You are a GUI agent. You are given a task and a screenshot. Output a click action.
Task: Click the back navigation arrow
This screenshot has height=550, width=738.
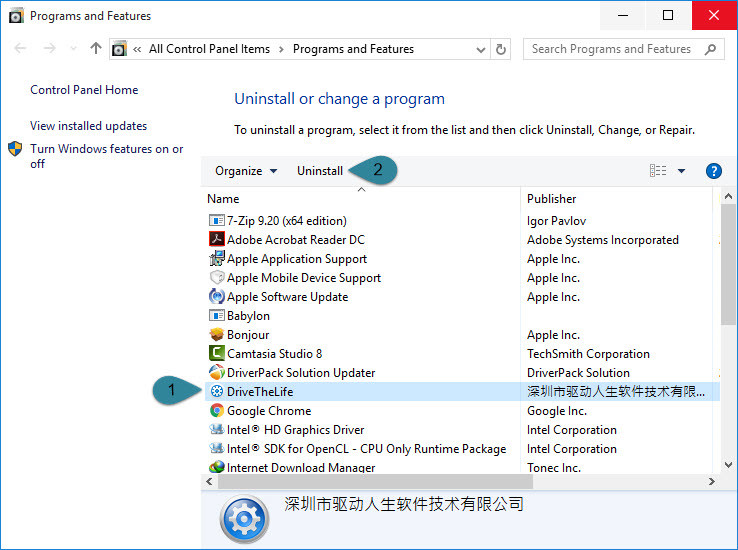point(20,48)
